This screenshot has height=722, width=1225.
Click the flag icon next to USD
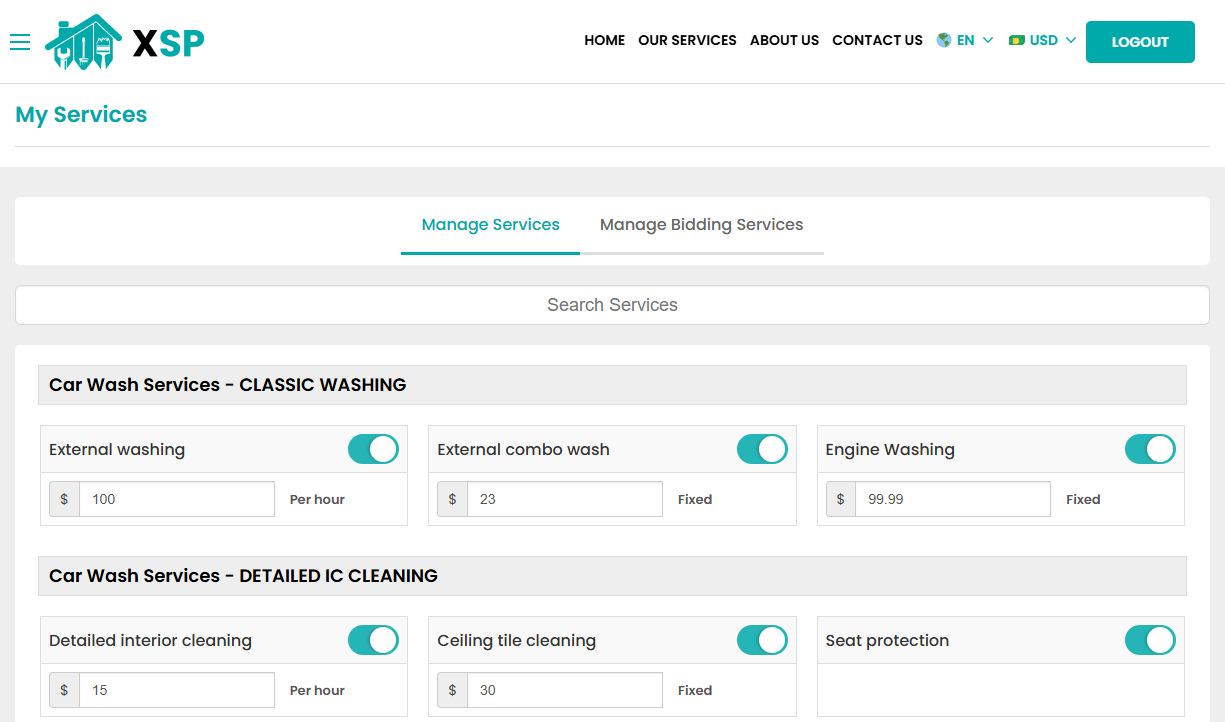tap(1019, 40)
